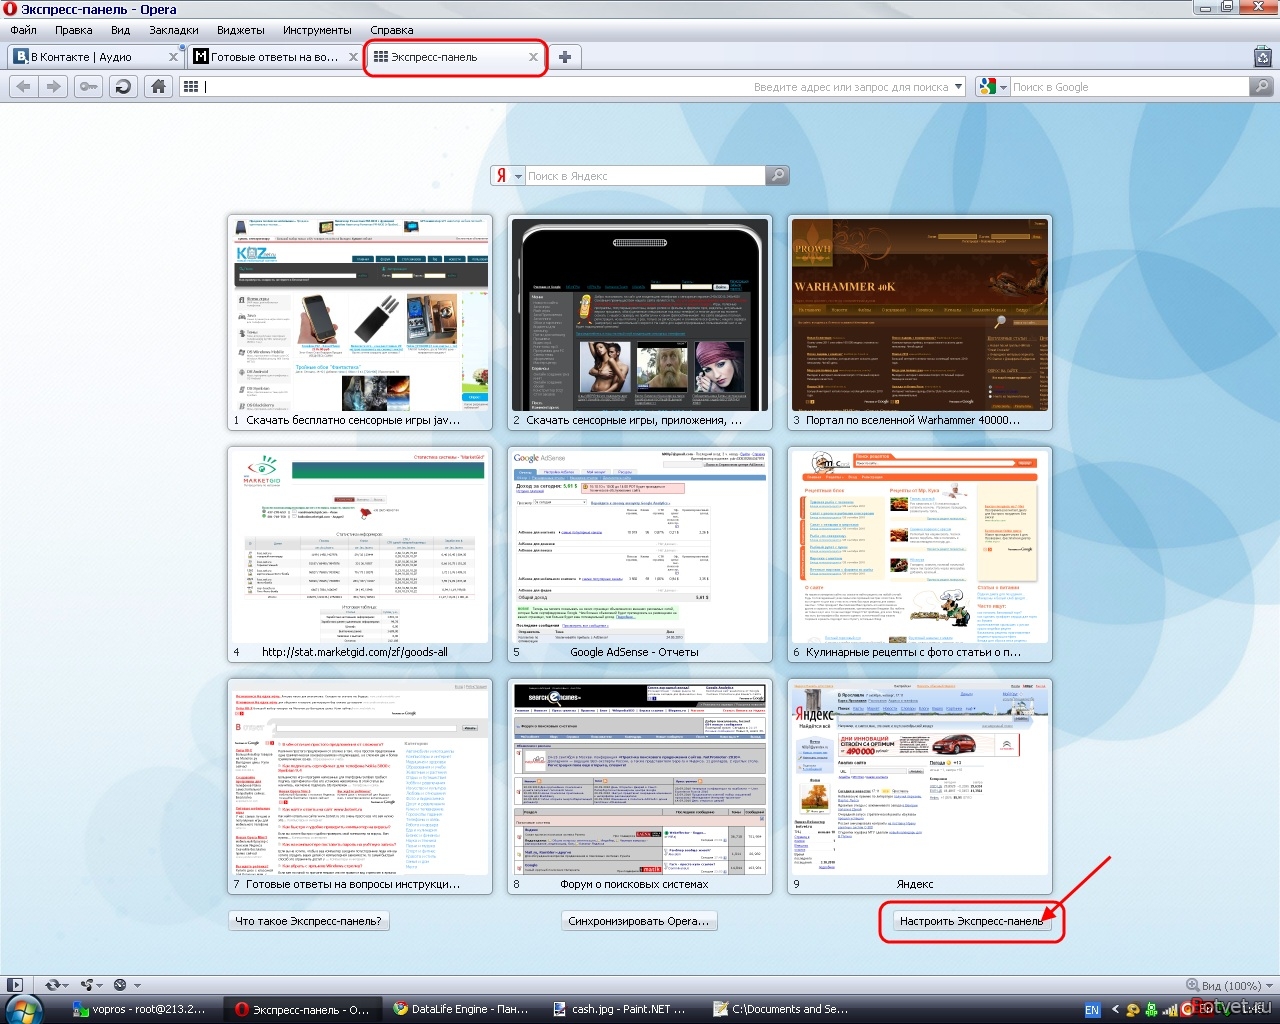Click Что такое Экспресс-панель? button
1280x1024 pixels.
click(308, 921)
